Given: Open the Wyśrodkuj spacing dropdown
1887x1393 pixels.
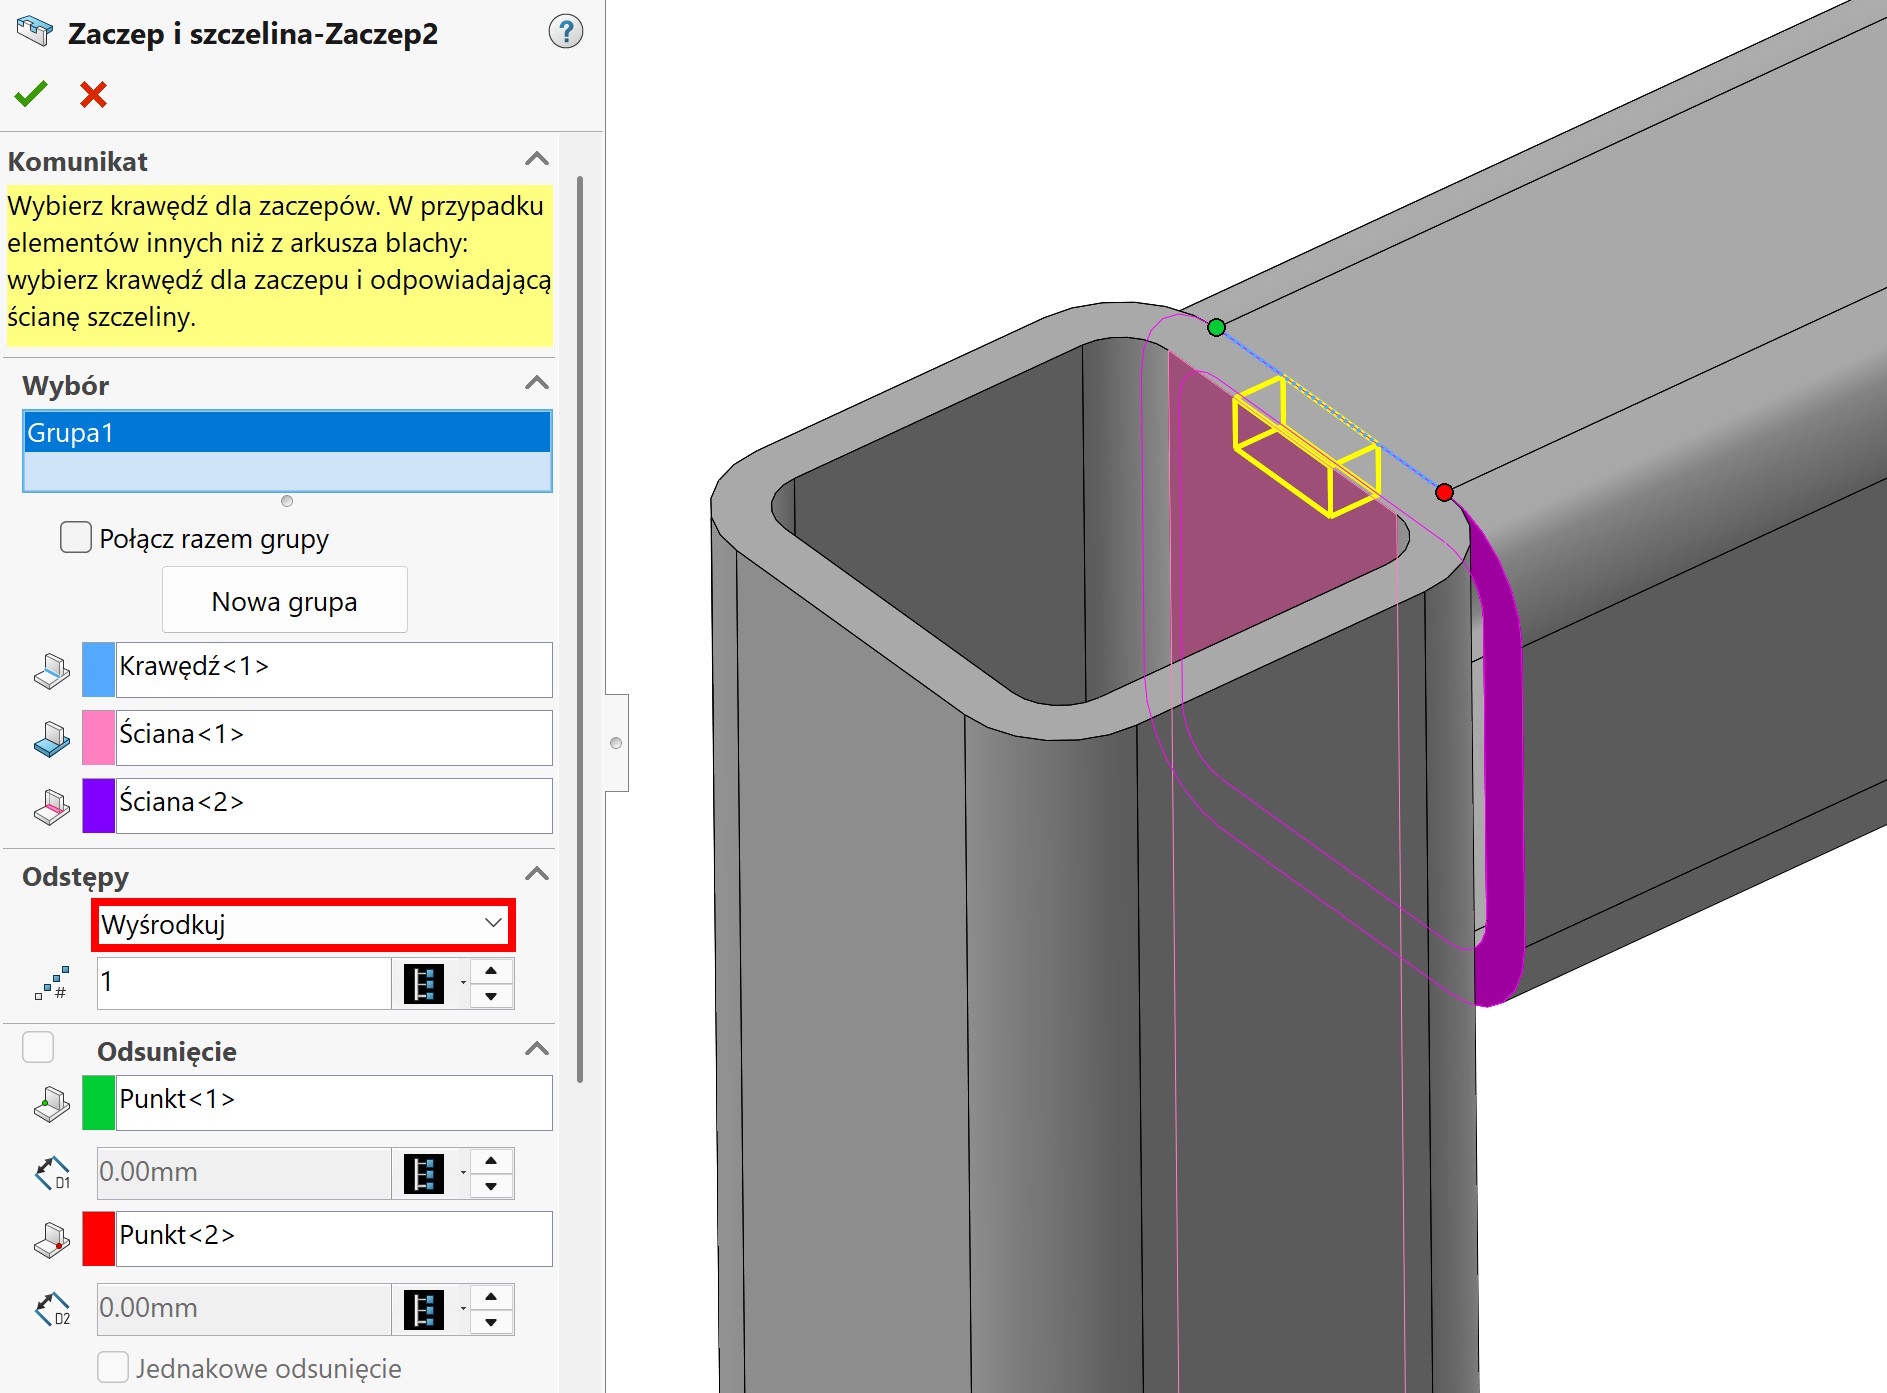Looking at the screenshot, I should [x=303, y=924].
